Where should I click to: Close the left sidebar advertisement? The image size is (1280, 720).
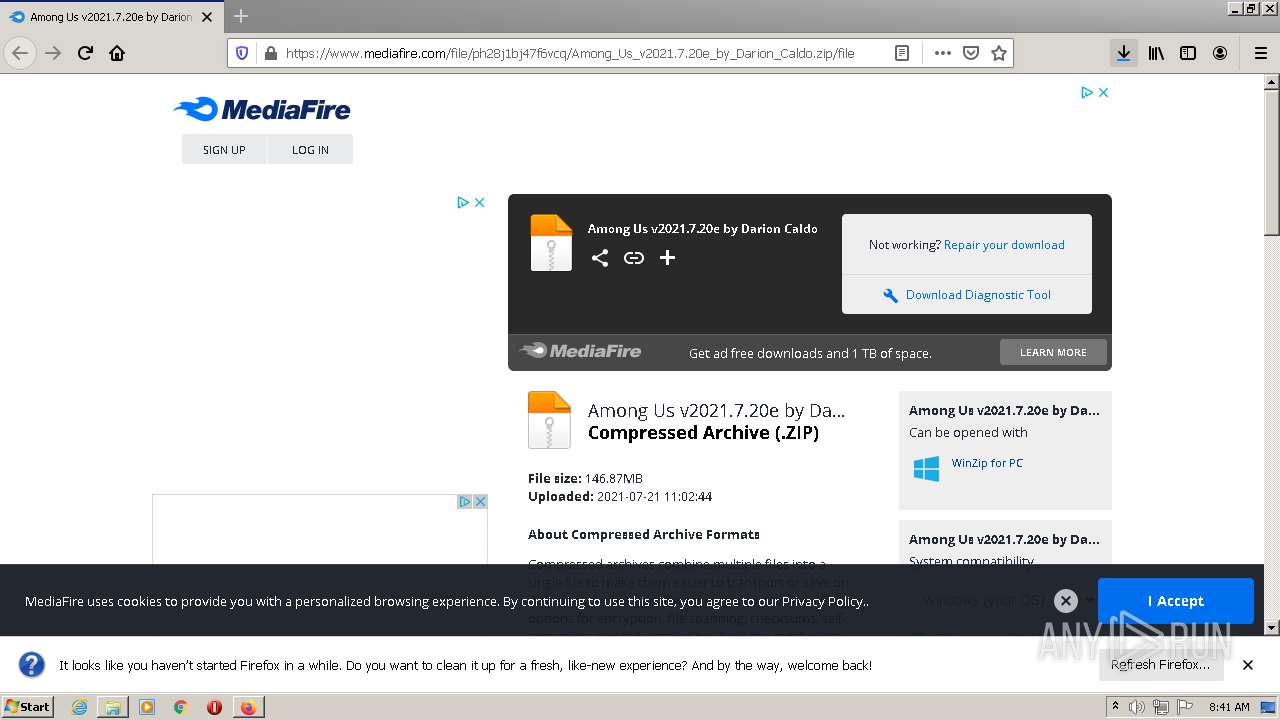[480, 202]
